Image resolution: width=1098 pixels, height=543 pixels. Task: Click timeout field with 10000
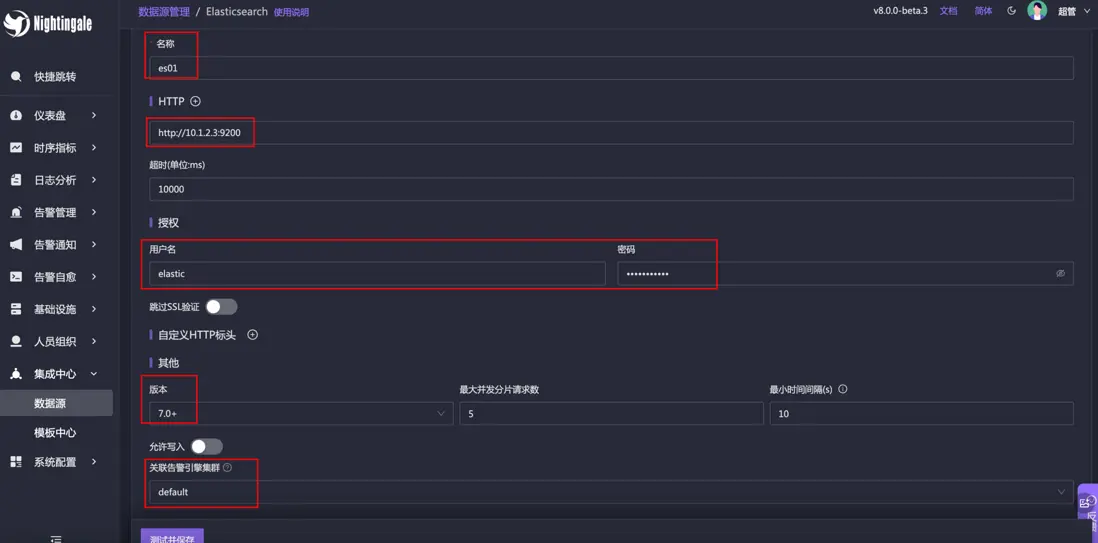pyautogui.click(x=611, y=189)
